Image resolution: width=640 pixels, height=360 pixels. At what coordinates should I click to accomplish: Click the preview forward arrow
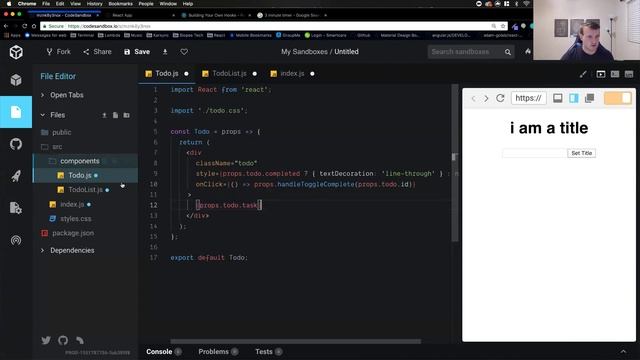click(x=486, y=98)
